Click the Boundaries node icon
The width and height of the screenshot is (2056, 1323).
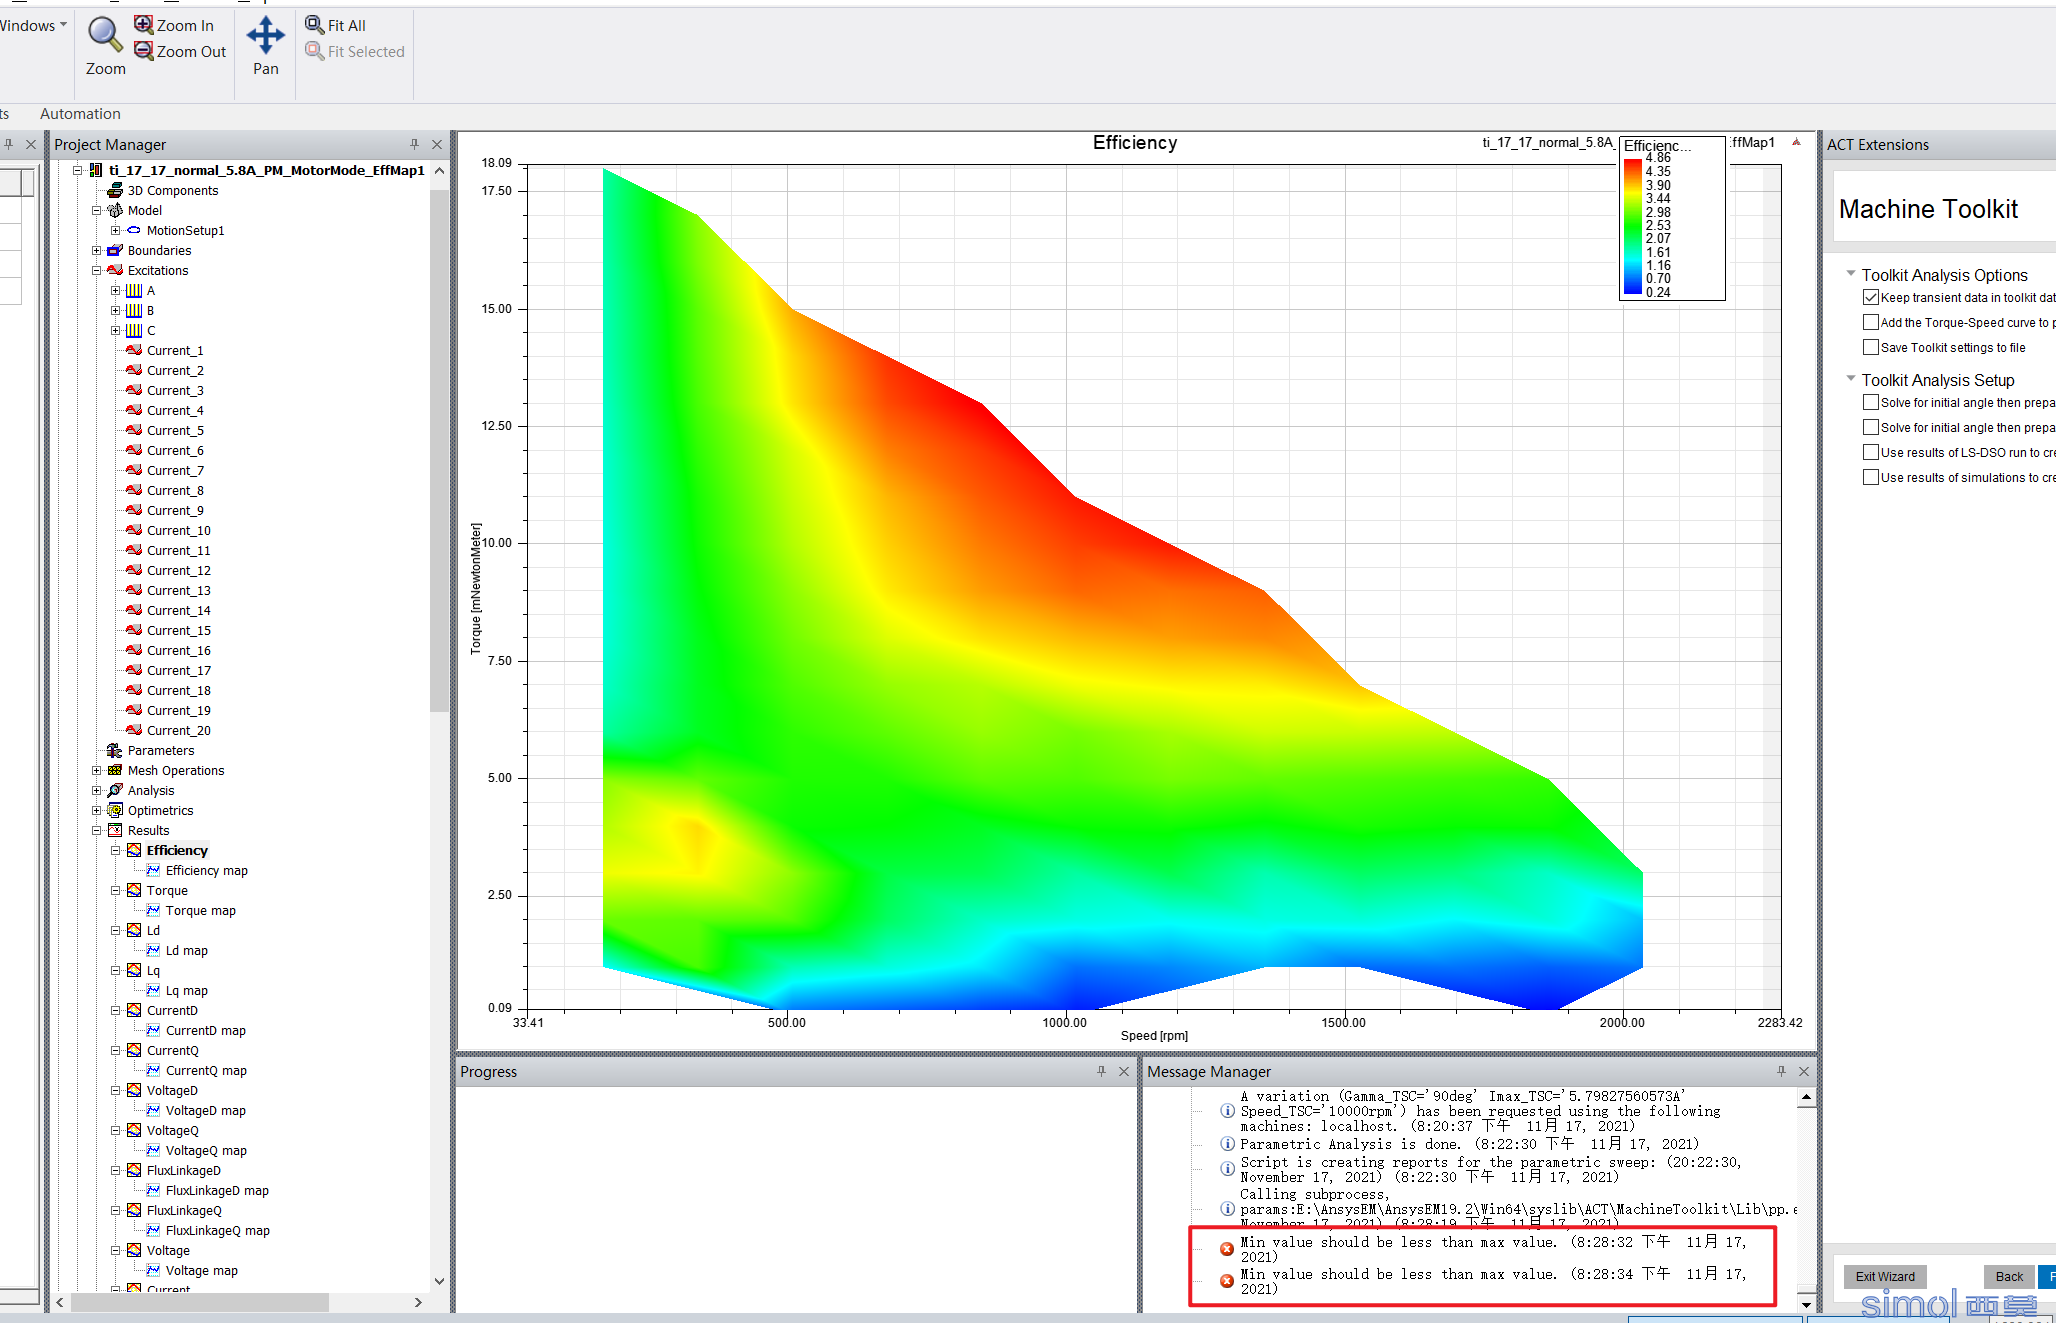(115, 250)
